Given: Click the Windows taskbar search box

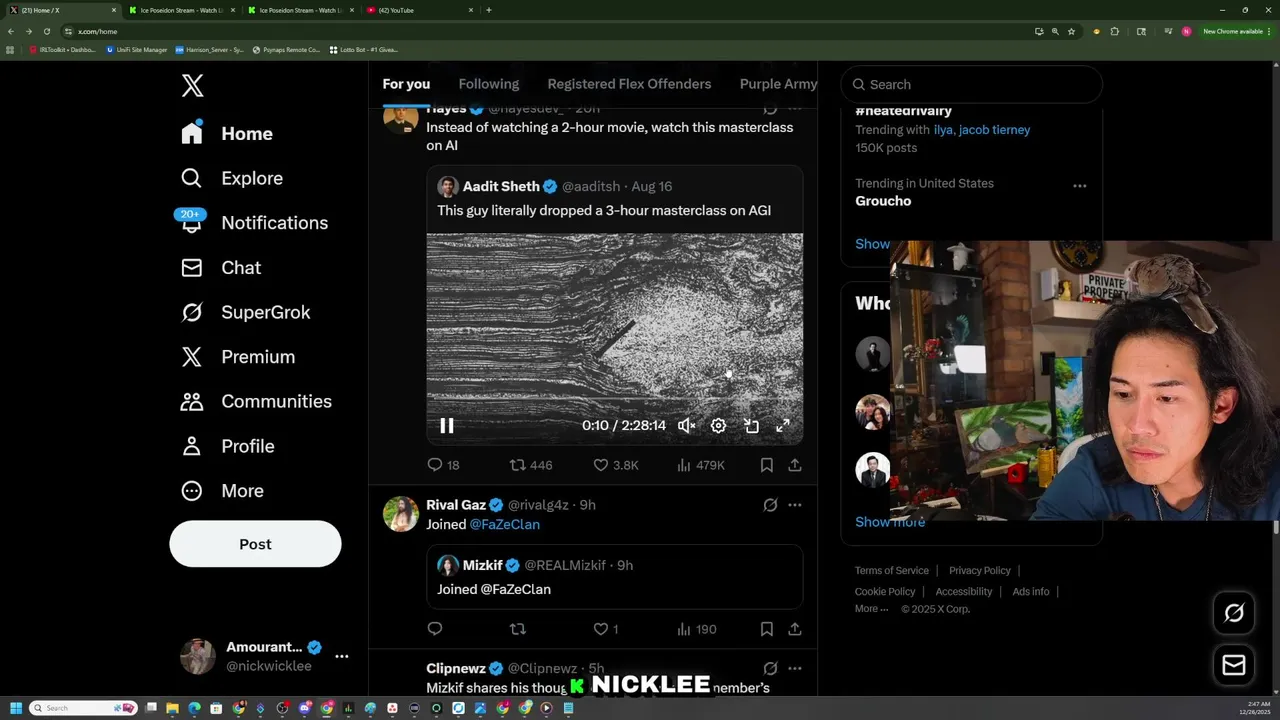Looking at the screenshot, I should coord(83,708).
